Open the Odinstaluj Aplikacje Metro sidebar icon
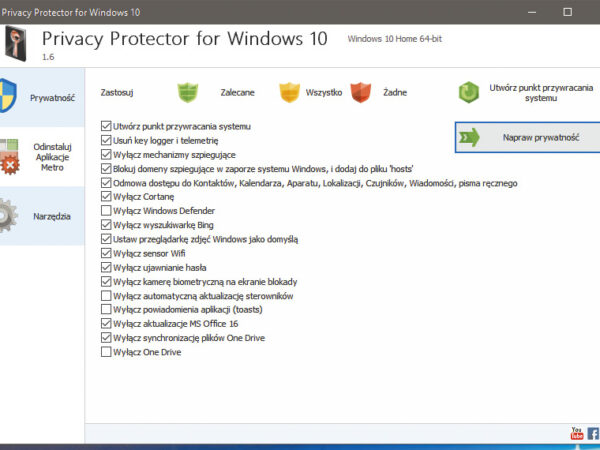 pos(8,158)
